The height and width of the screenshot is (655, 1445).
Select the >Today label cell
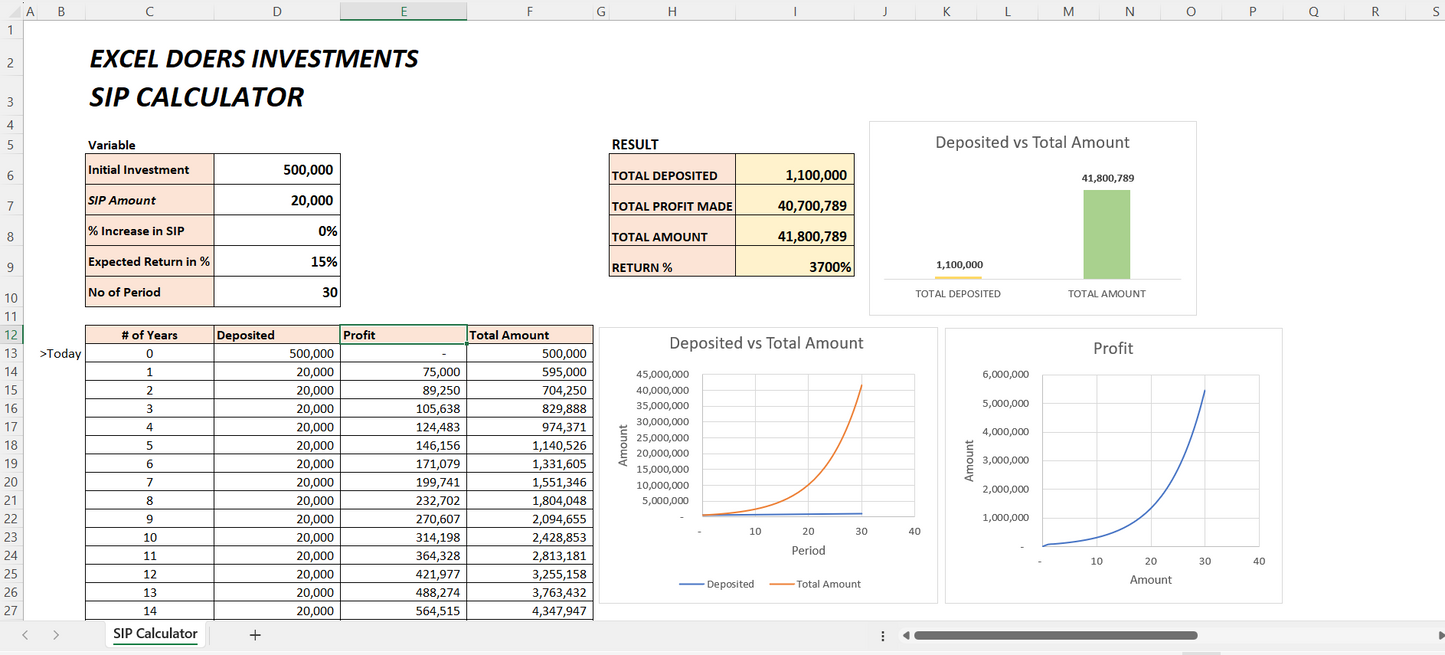point(60,353)
